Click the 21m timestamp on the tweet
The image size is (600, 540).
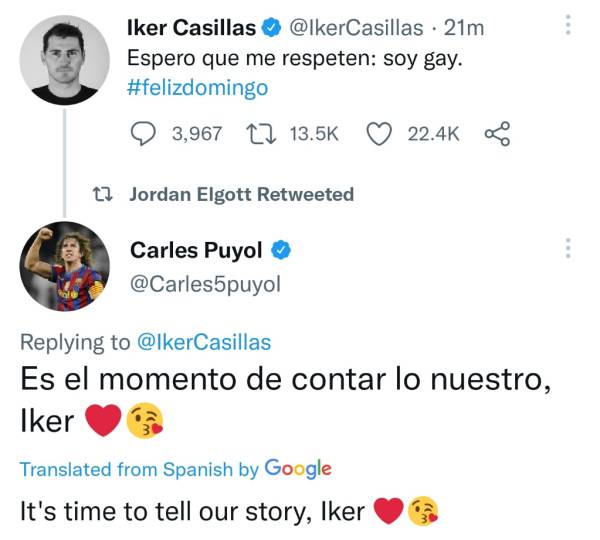463,28
